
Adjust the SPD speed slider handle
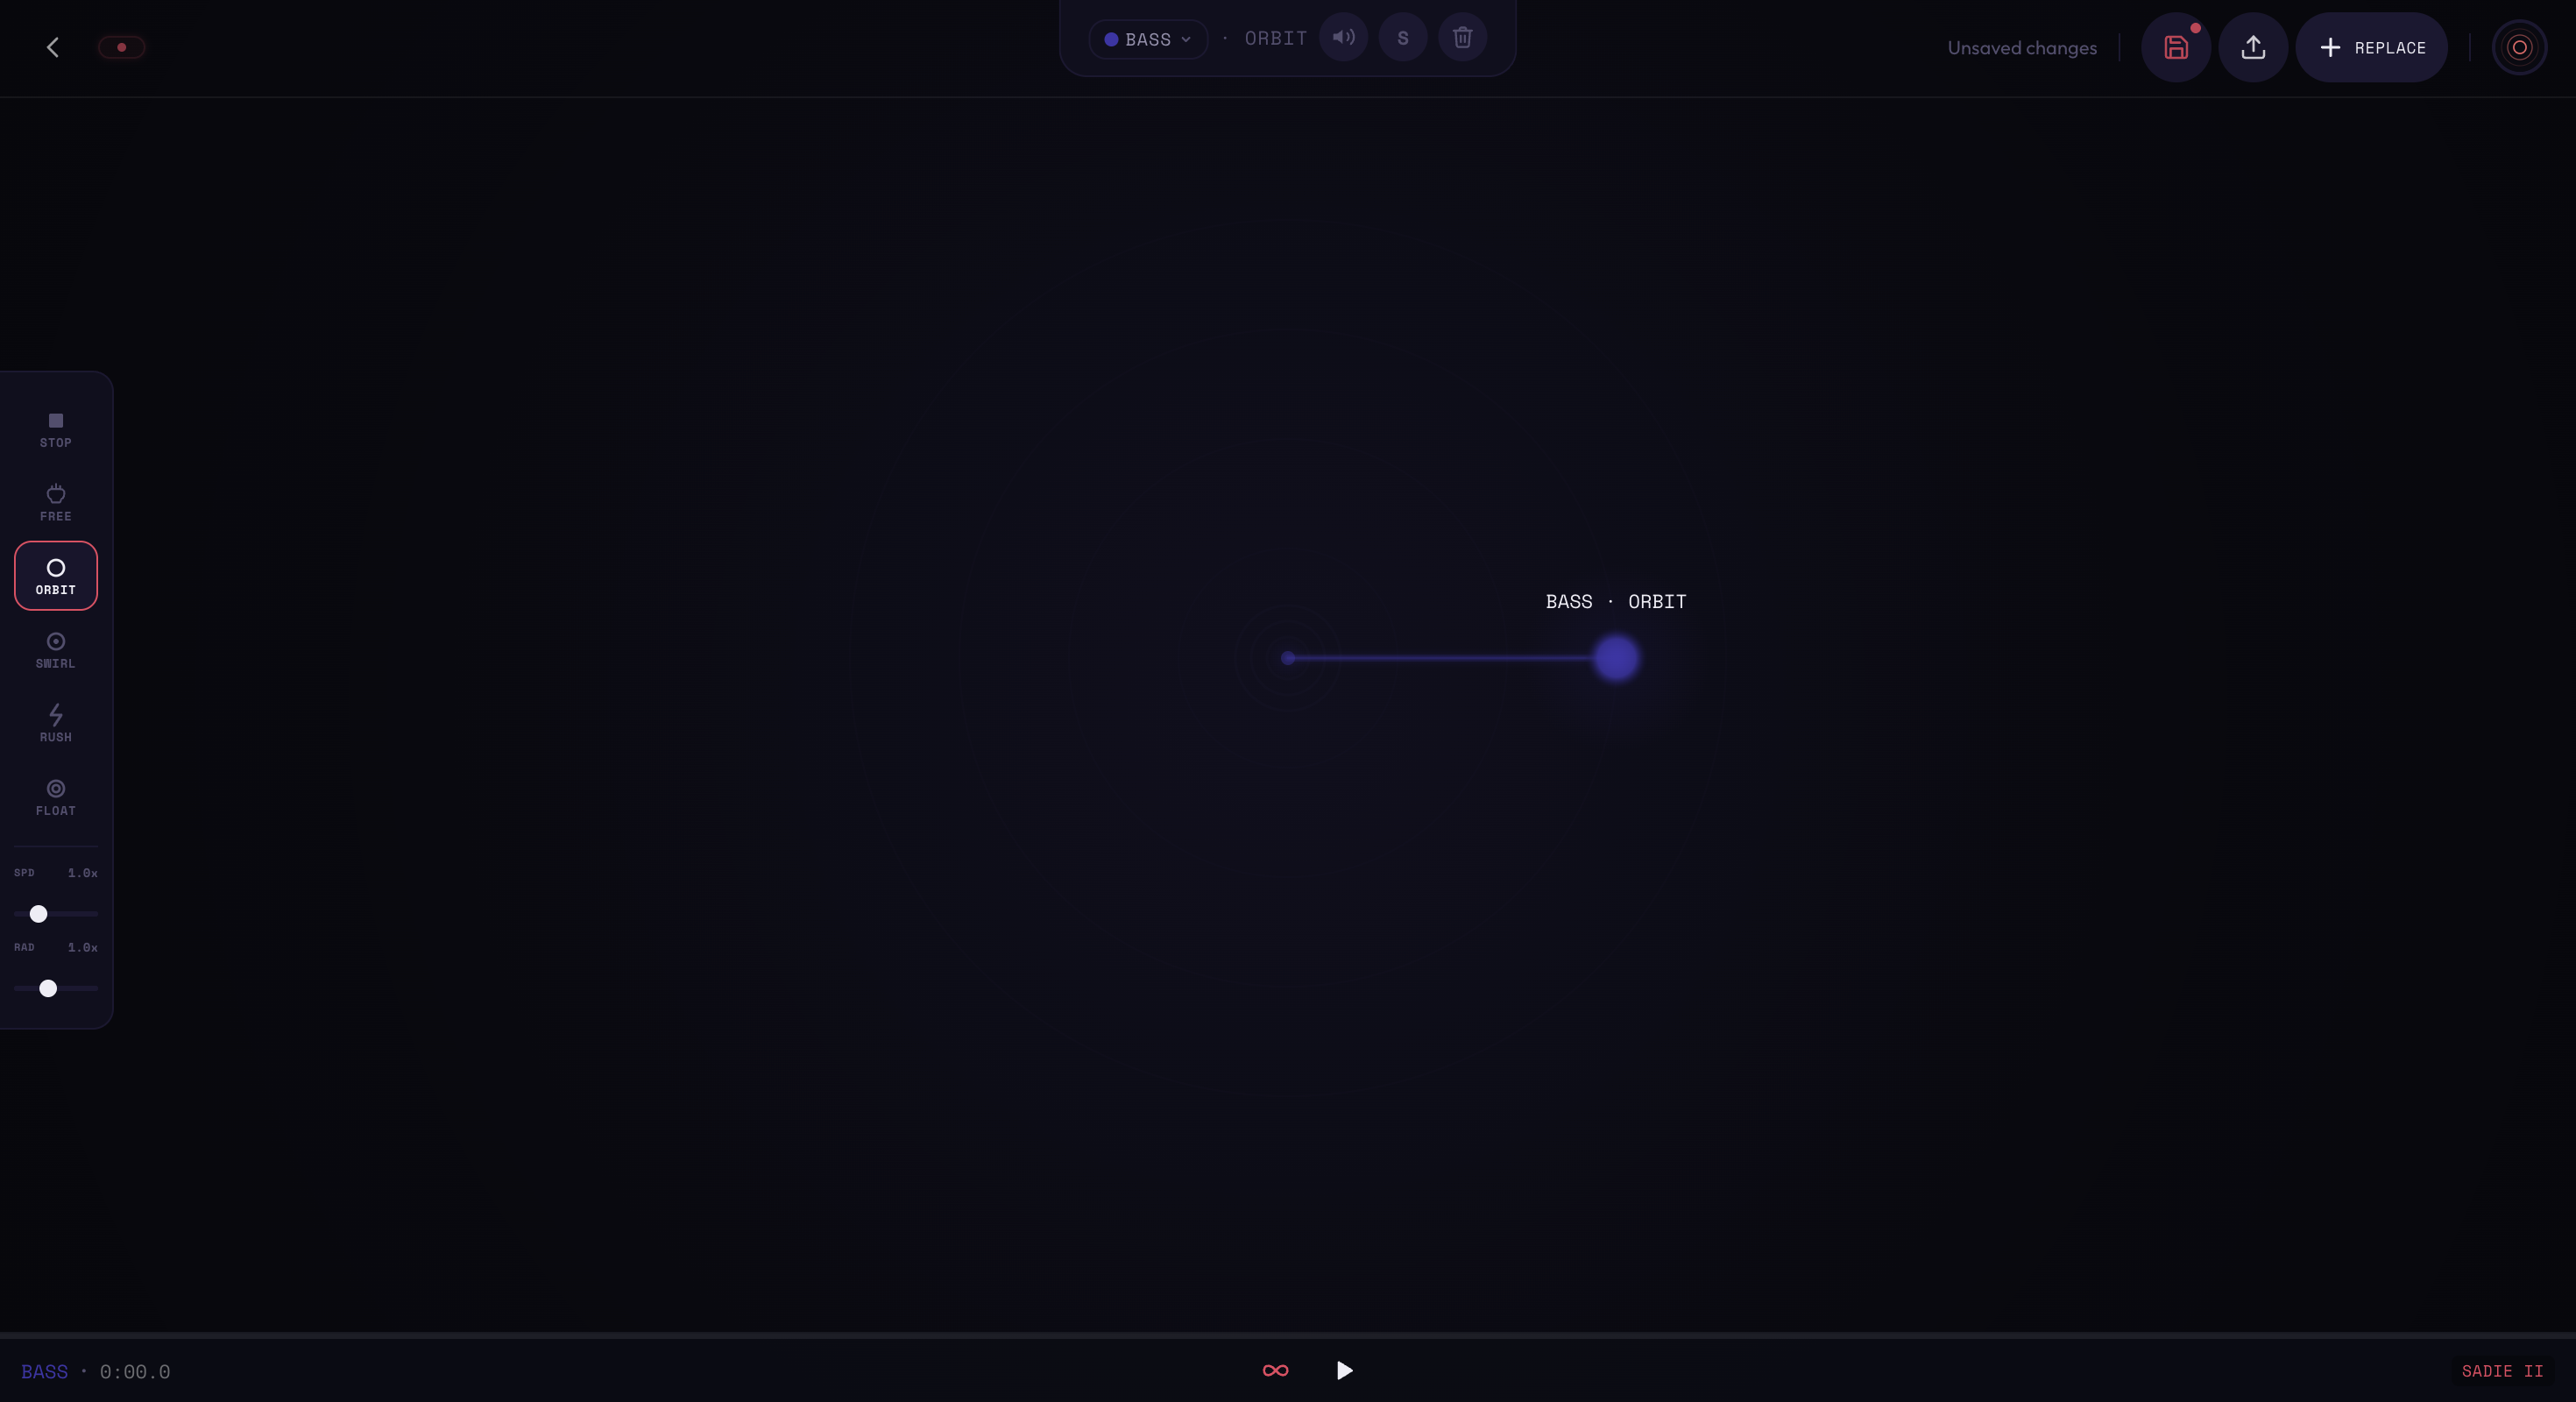(x=38, y=914)
